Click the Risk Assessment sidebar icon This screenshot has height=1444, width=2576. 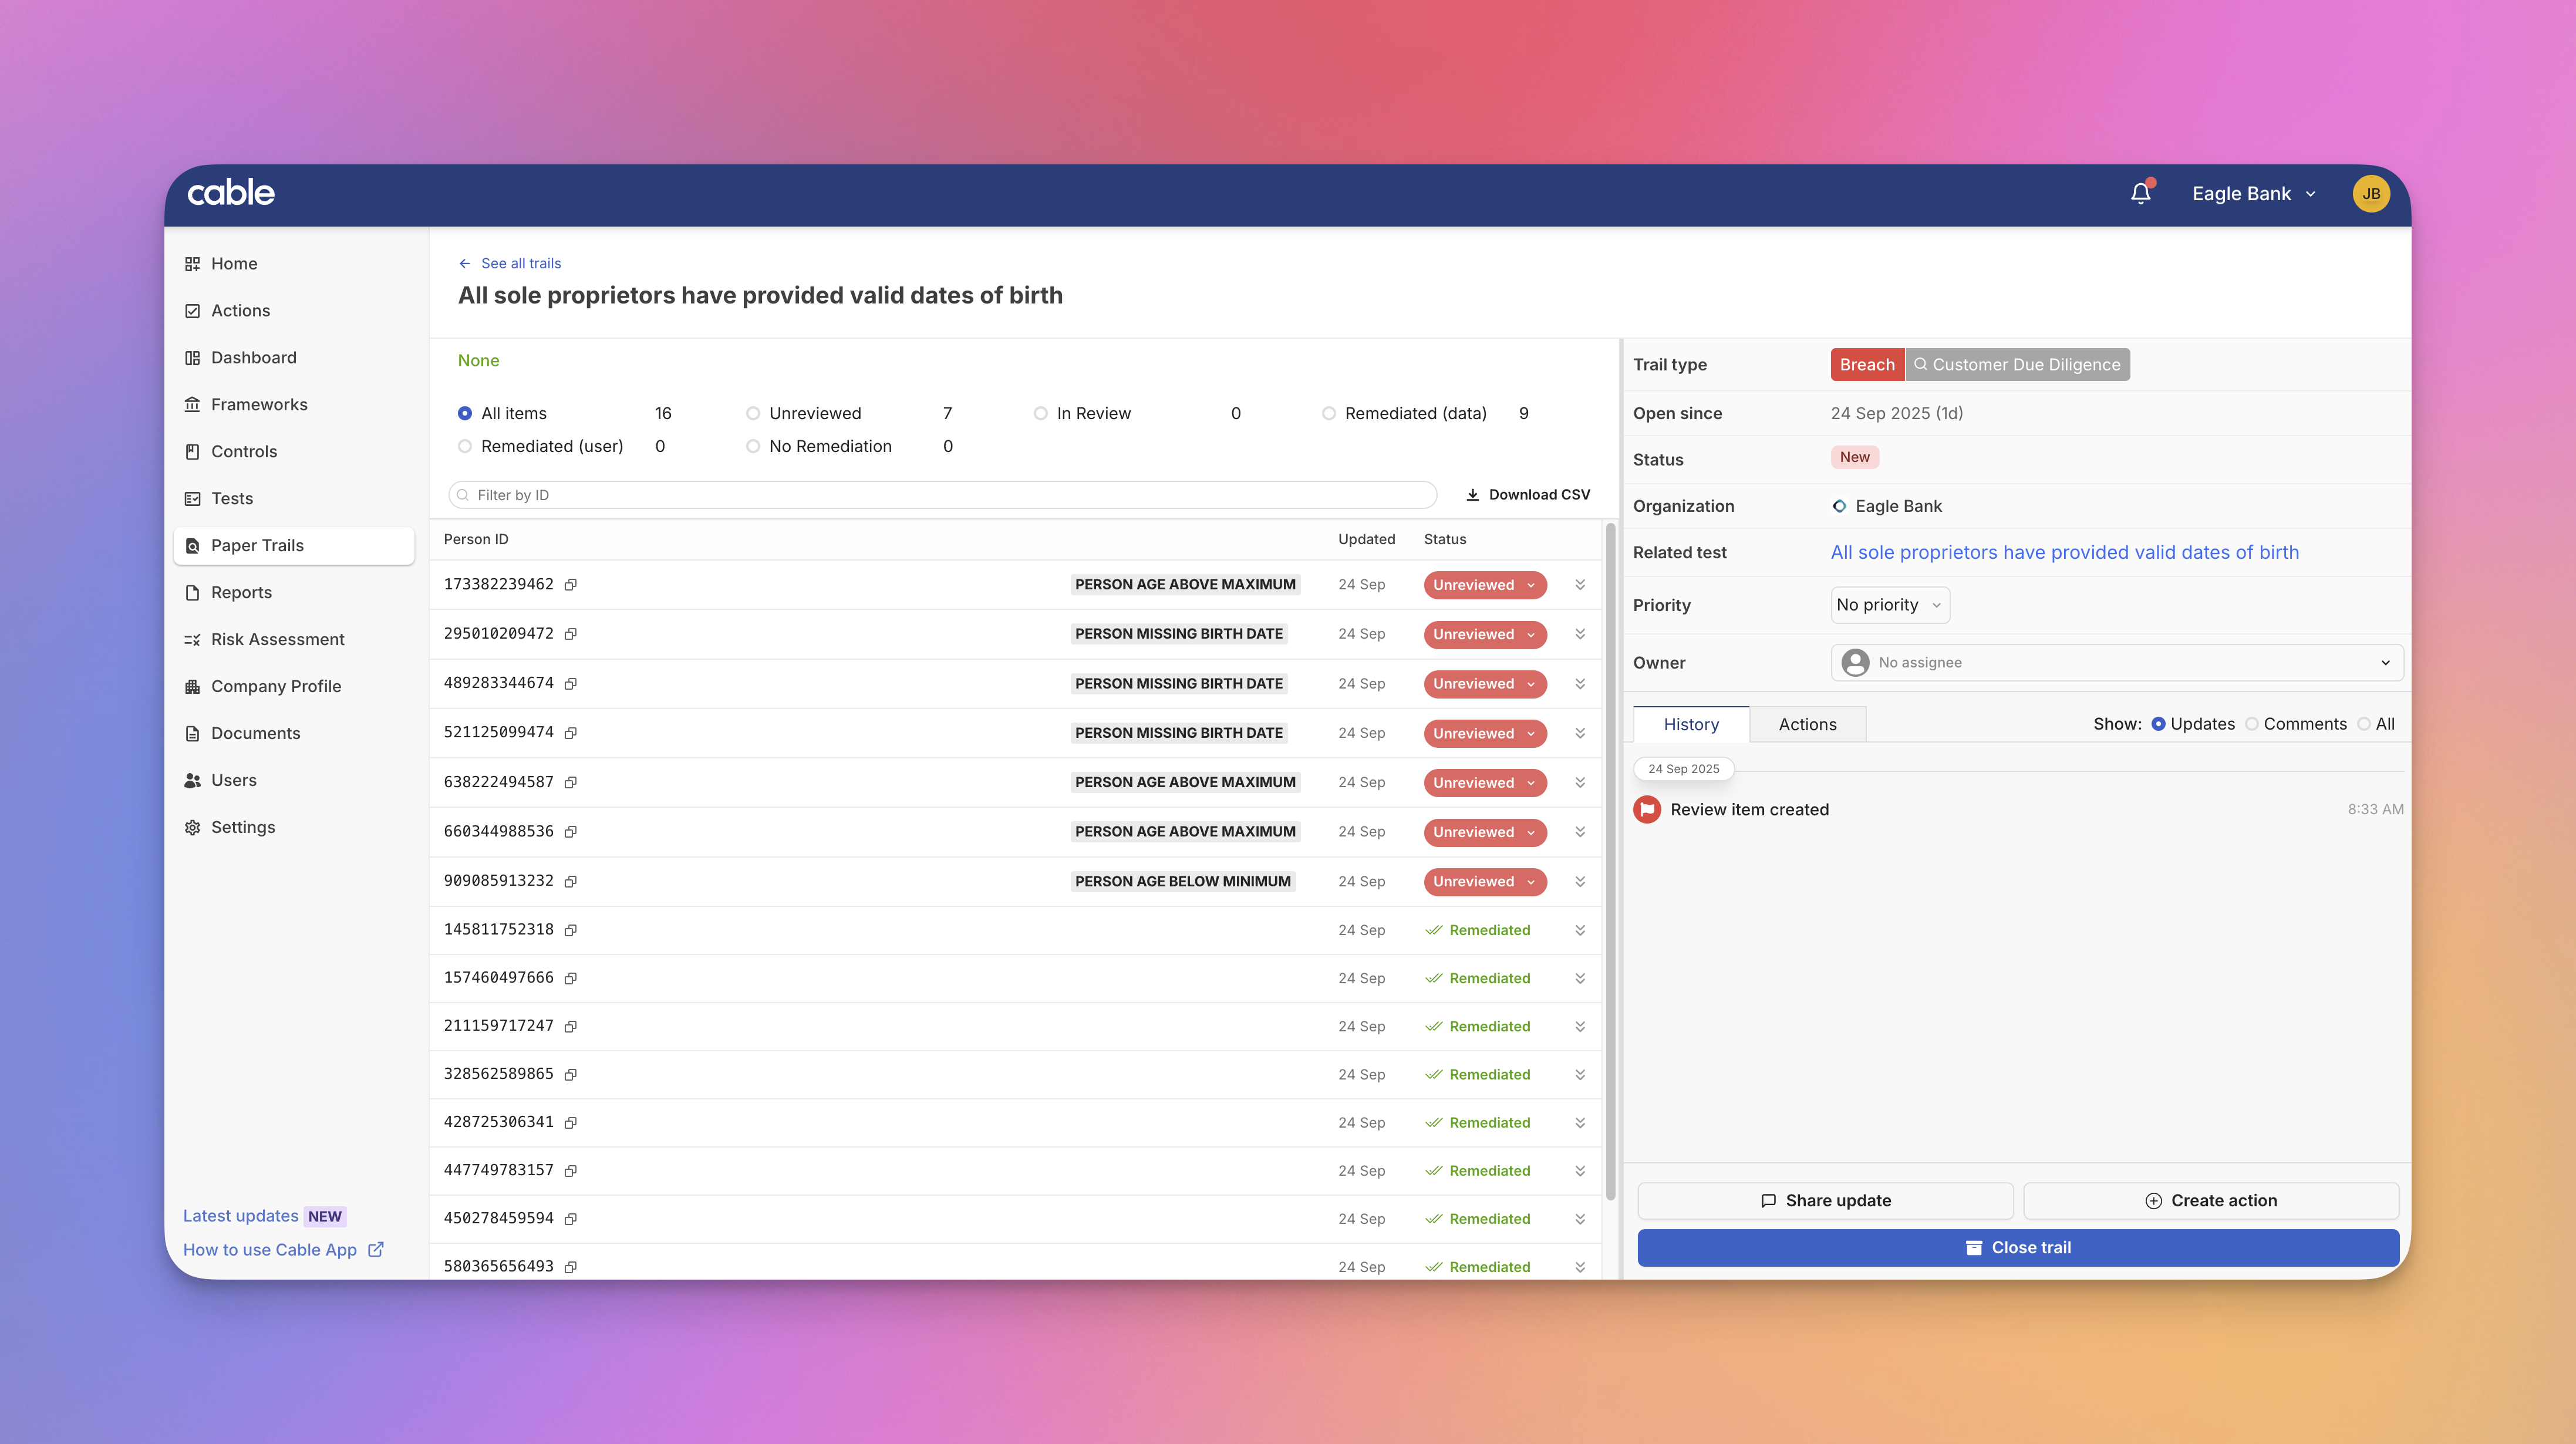pyautogui.click(x=192, y=639)
